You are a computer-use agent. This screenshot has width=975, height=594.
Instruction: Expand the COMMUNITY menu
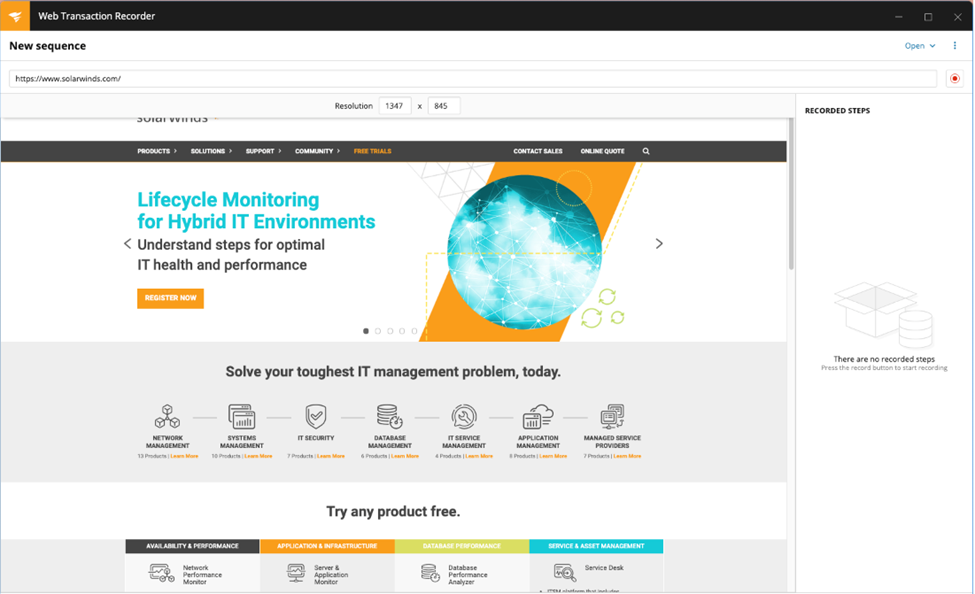[x=318, y=151]
